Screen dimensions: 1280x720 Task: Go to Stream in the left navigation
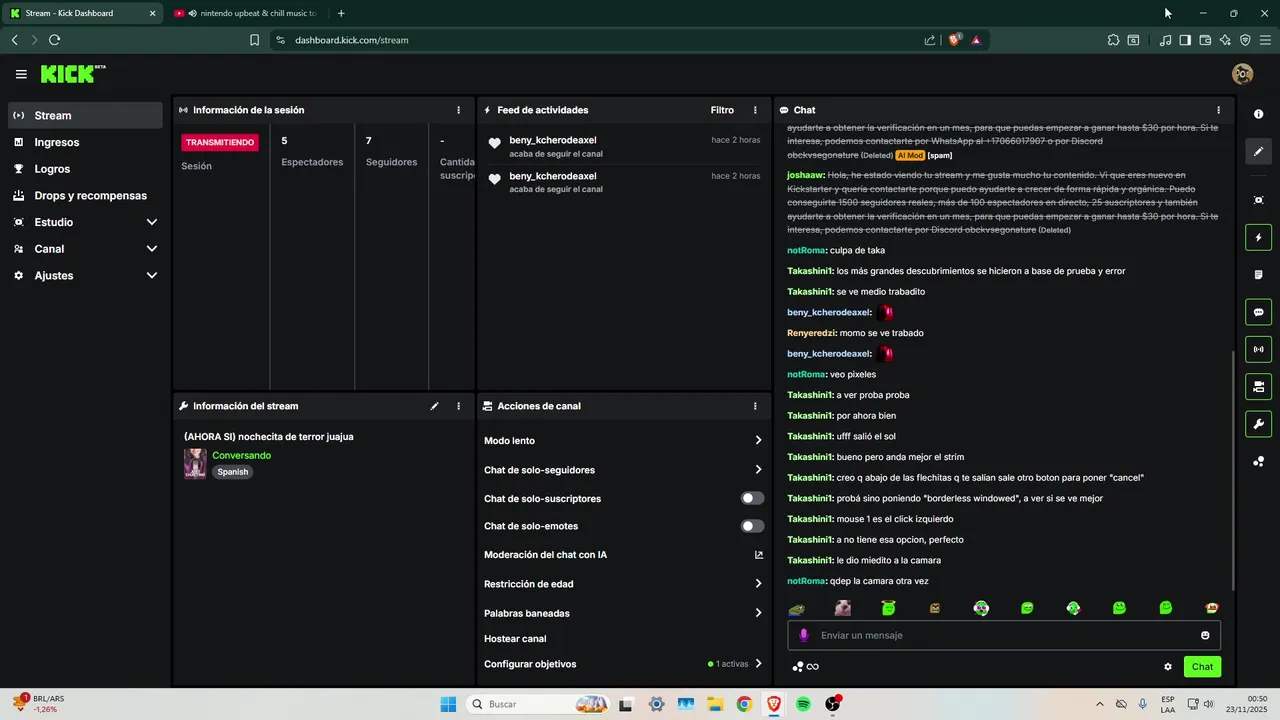(x=86, y=115)
